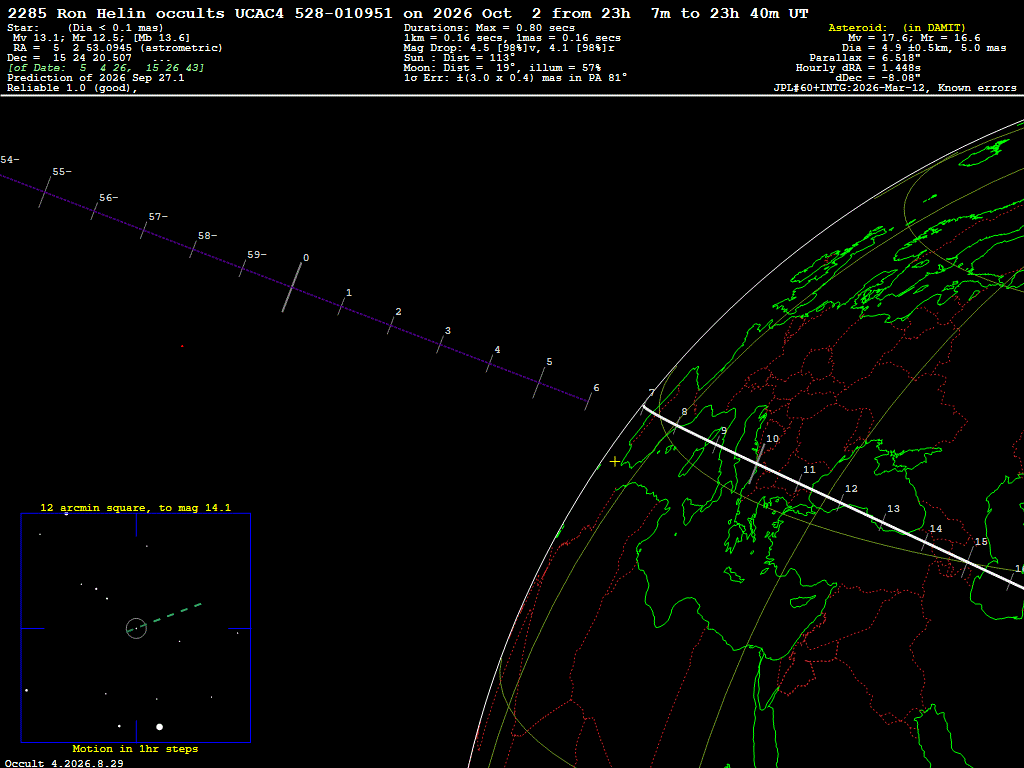Click the Mag Drop value line
Viewport: 1024px width, 768px height.
tap(509, 48)
